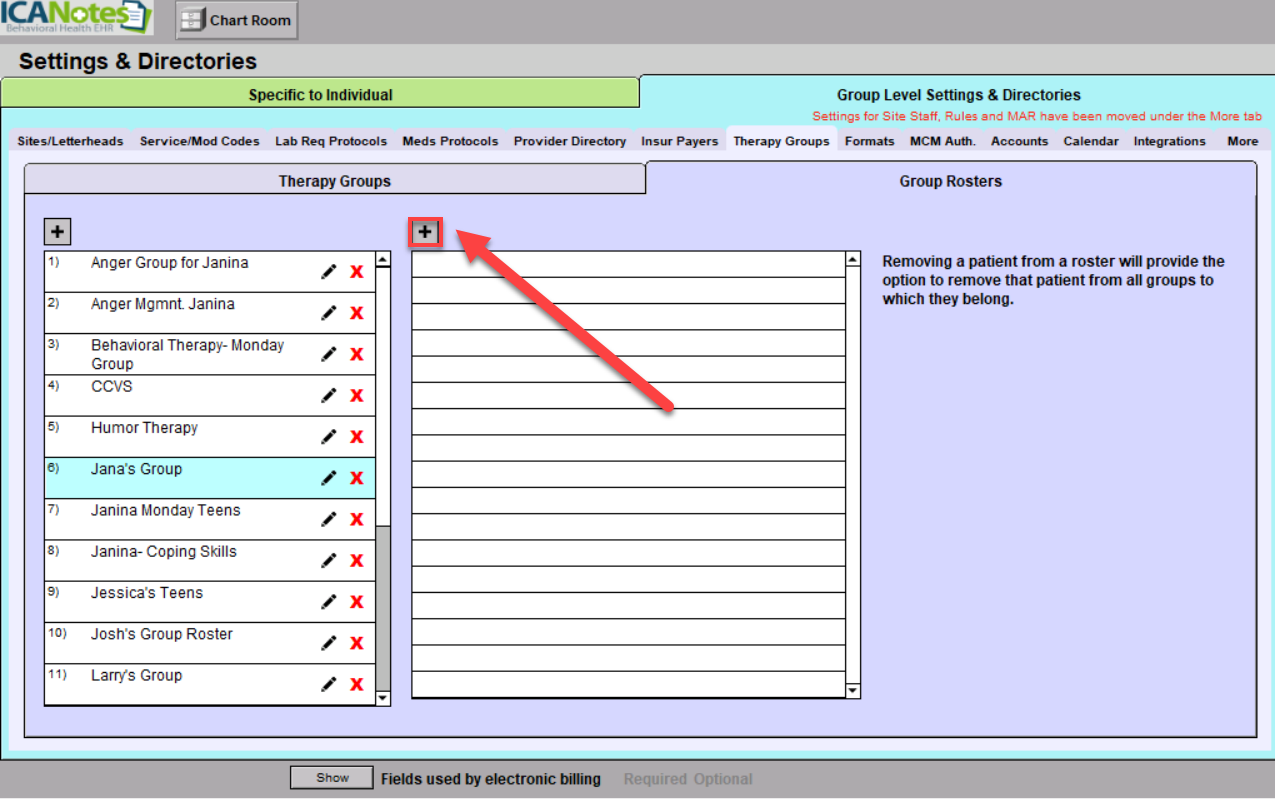Click pencil icon for Josh's Group Roster
The height and width of the screenshot is (799, 1275).
[328, 643]
